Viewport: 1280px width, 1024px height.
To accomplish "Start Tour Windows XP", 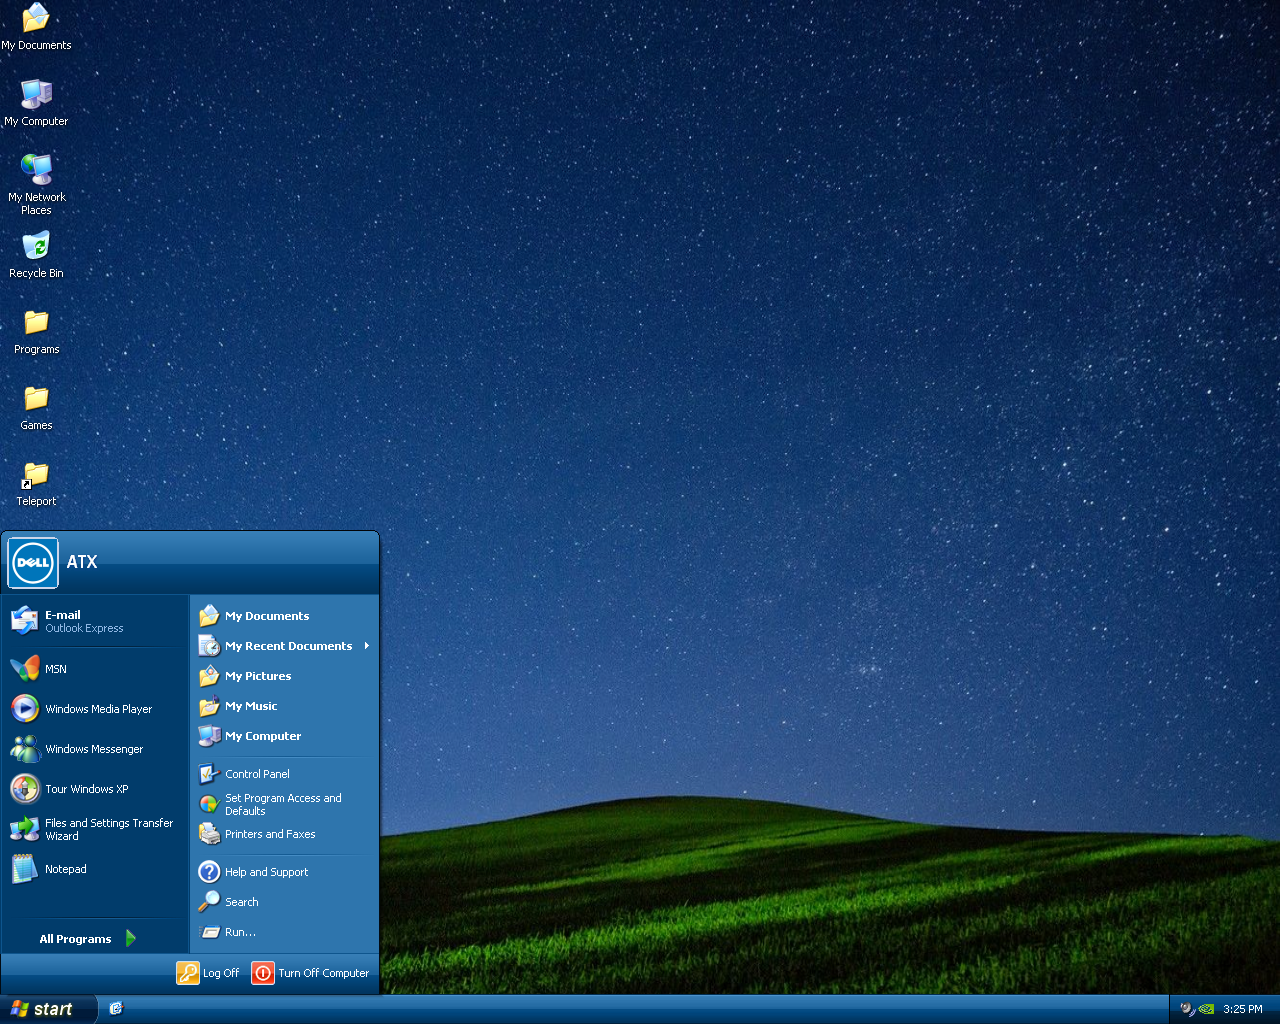I will click(x=95, y=789).
